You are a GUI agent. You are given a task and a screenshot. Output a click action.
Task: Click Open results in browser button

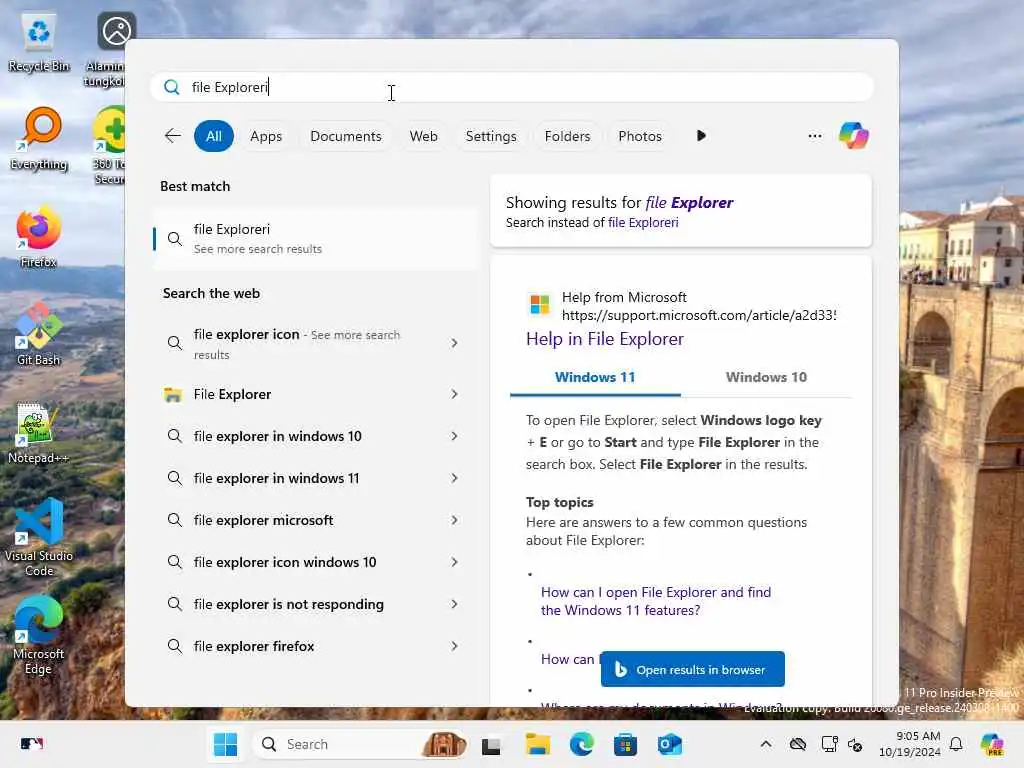tap(692, 669)
